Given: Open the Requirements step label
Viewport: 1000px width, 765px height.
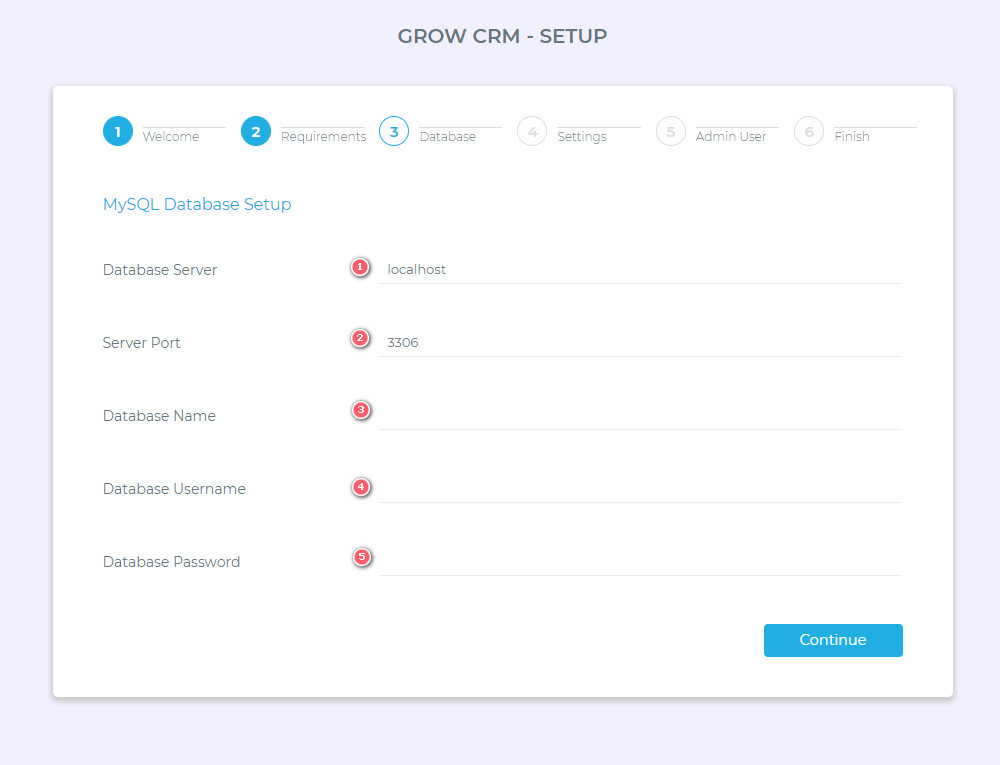Looking at the screenshot, I should click(x=323, y=136).
